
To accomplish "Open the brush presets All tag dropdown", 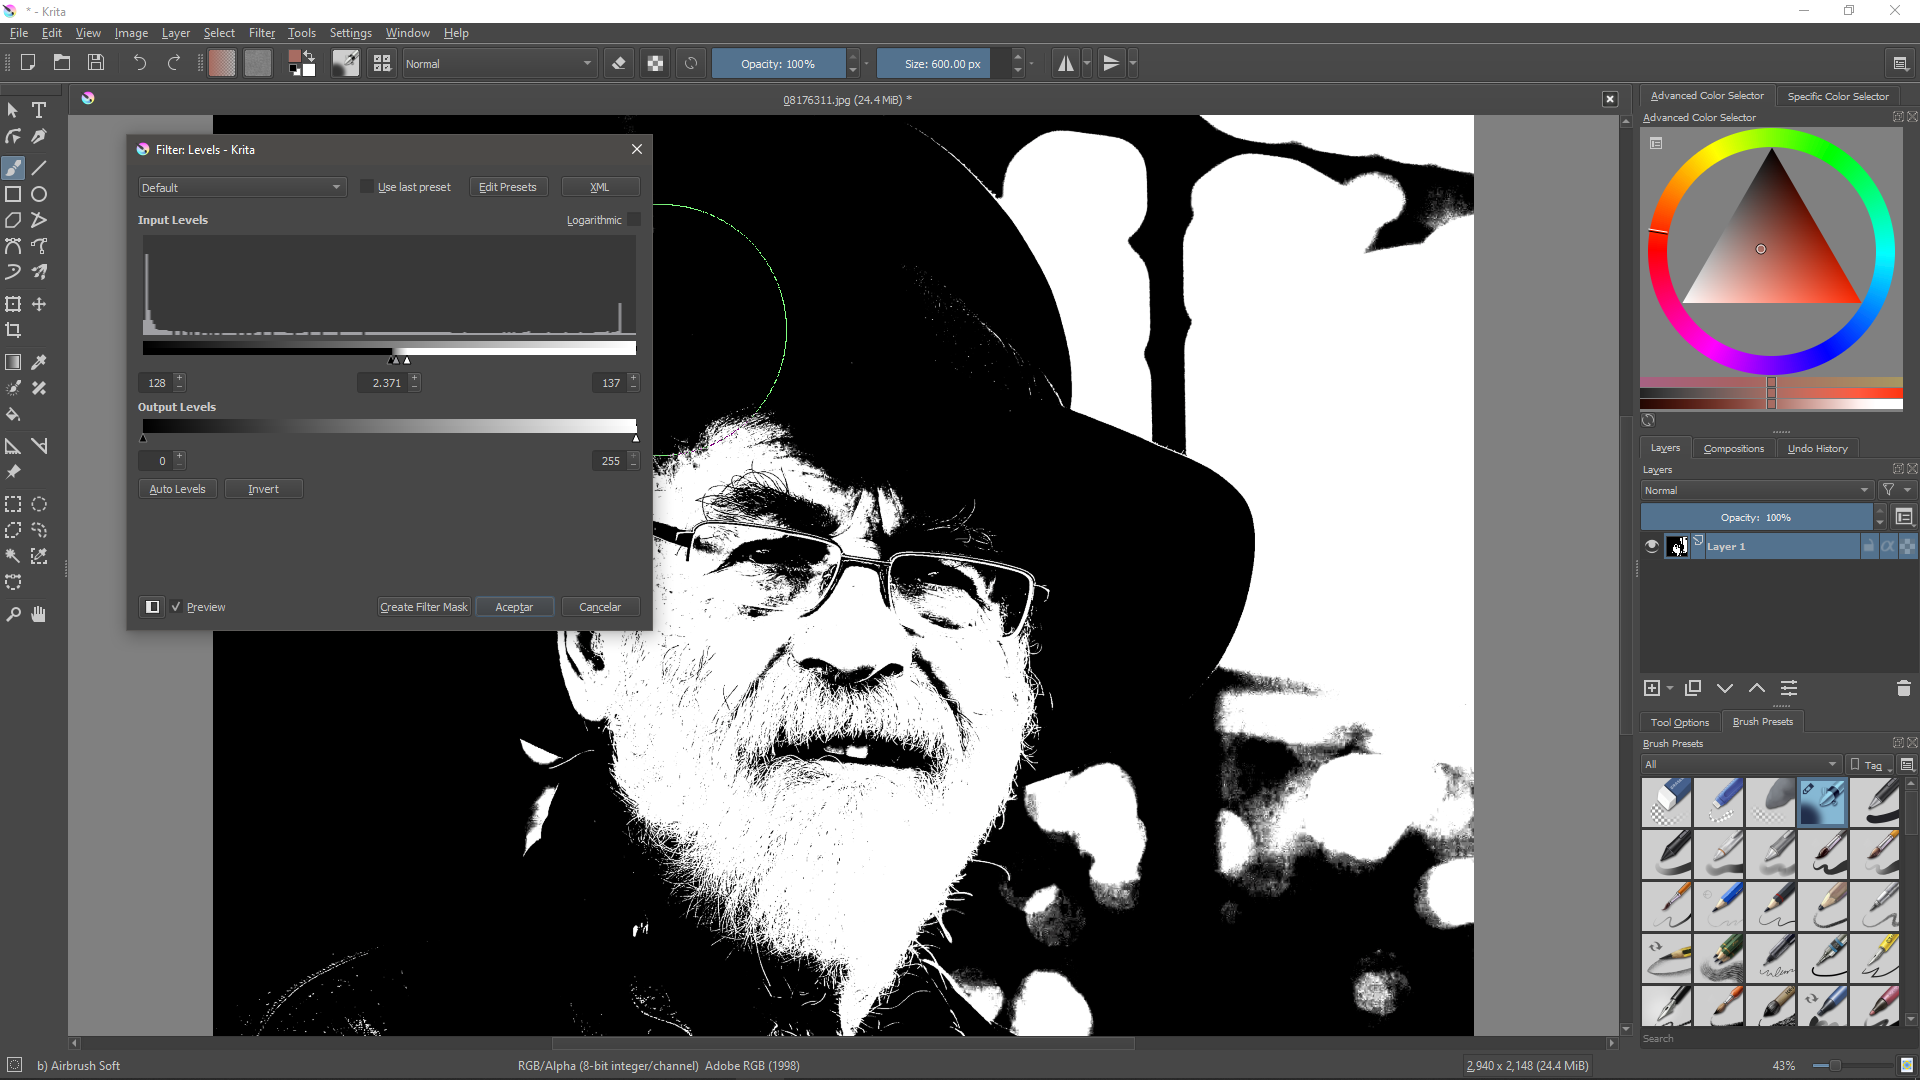I will (x=1740, y=765).
